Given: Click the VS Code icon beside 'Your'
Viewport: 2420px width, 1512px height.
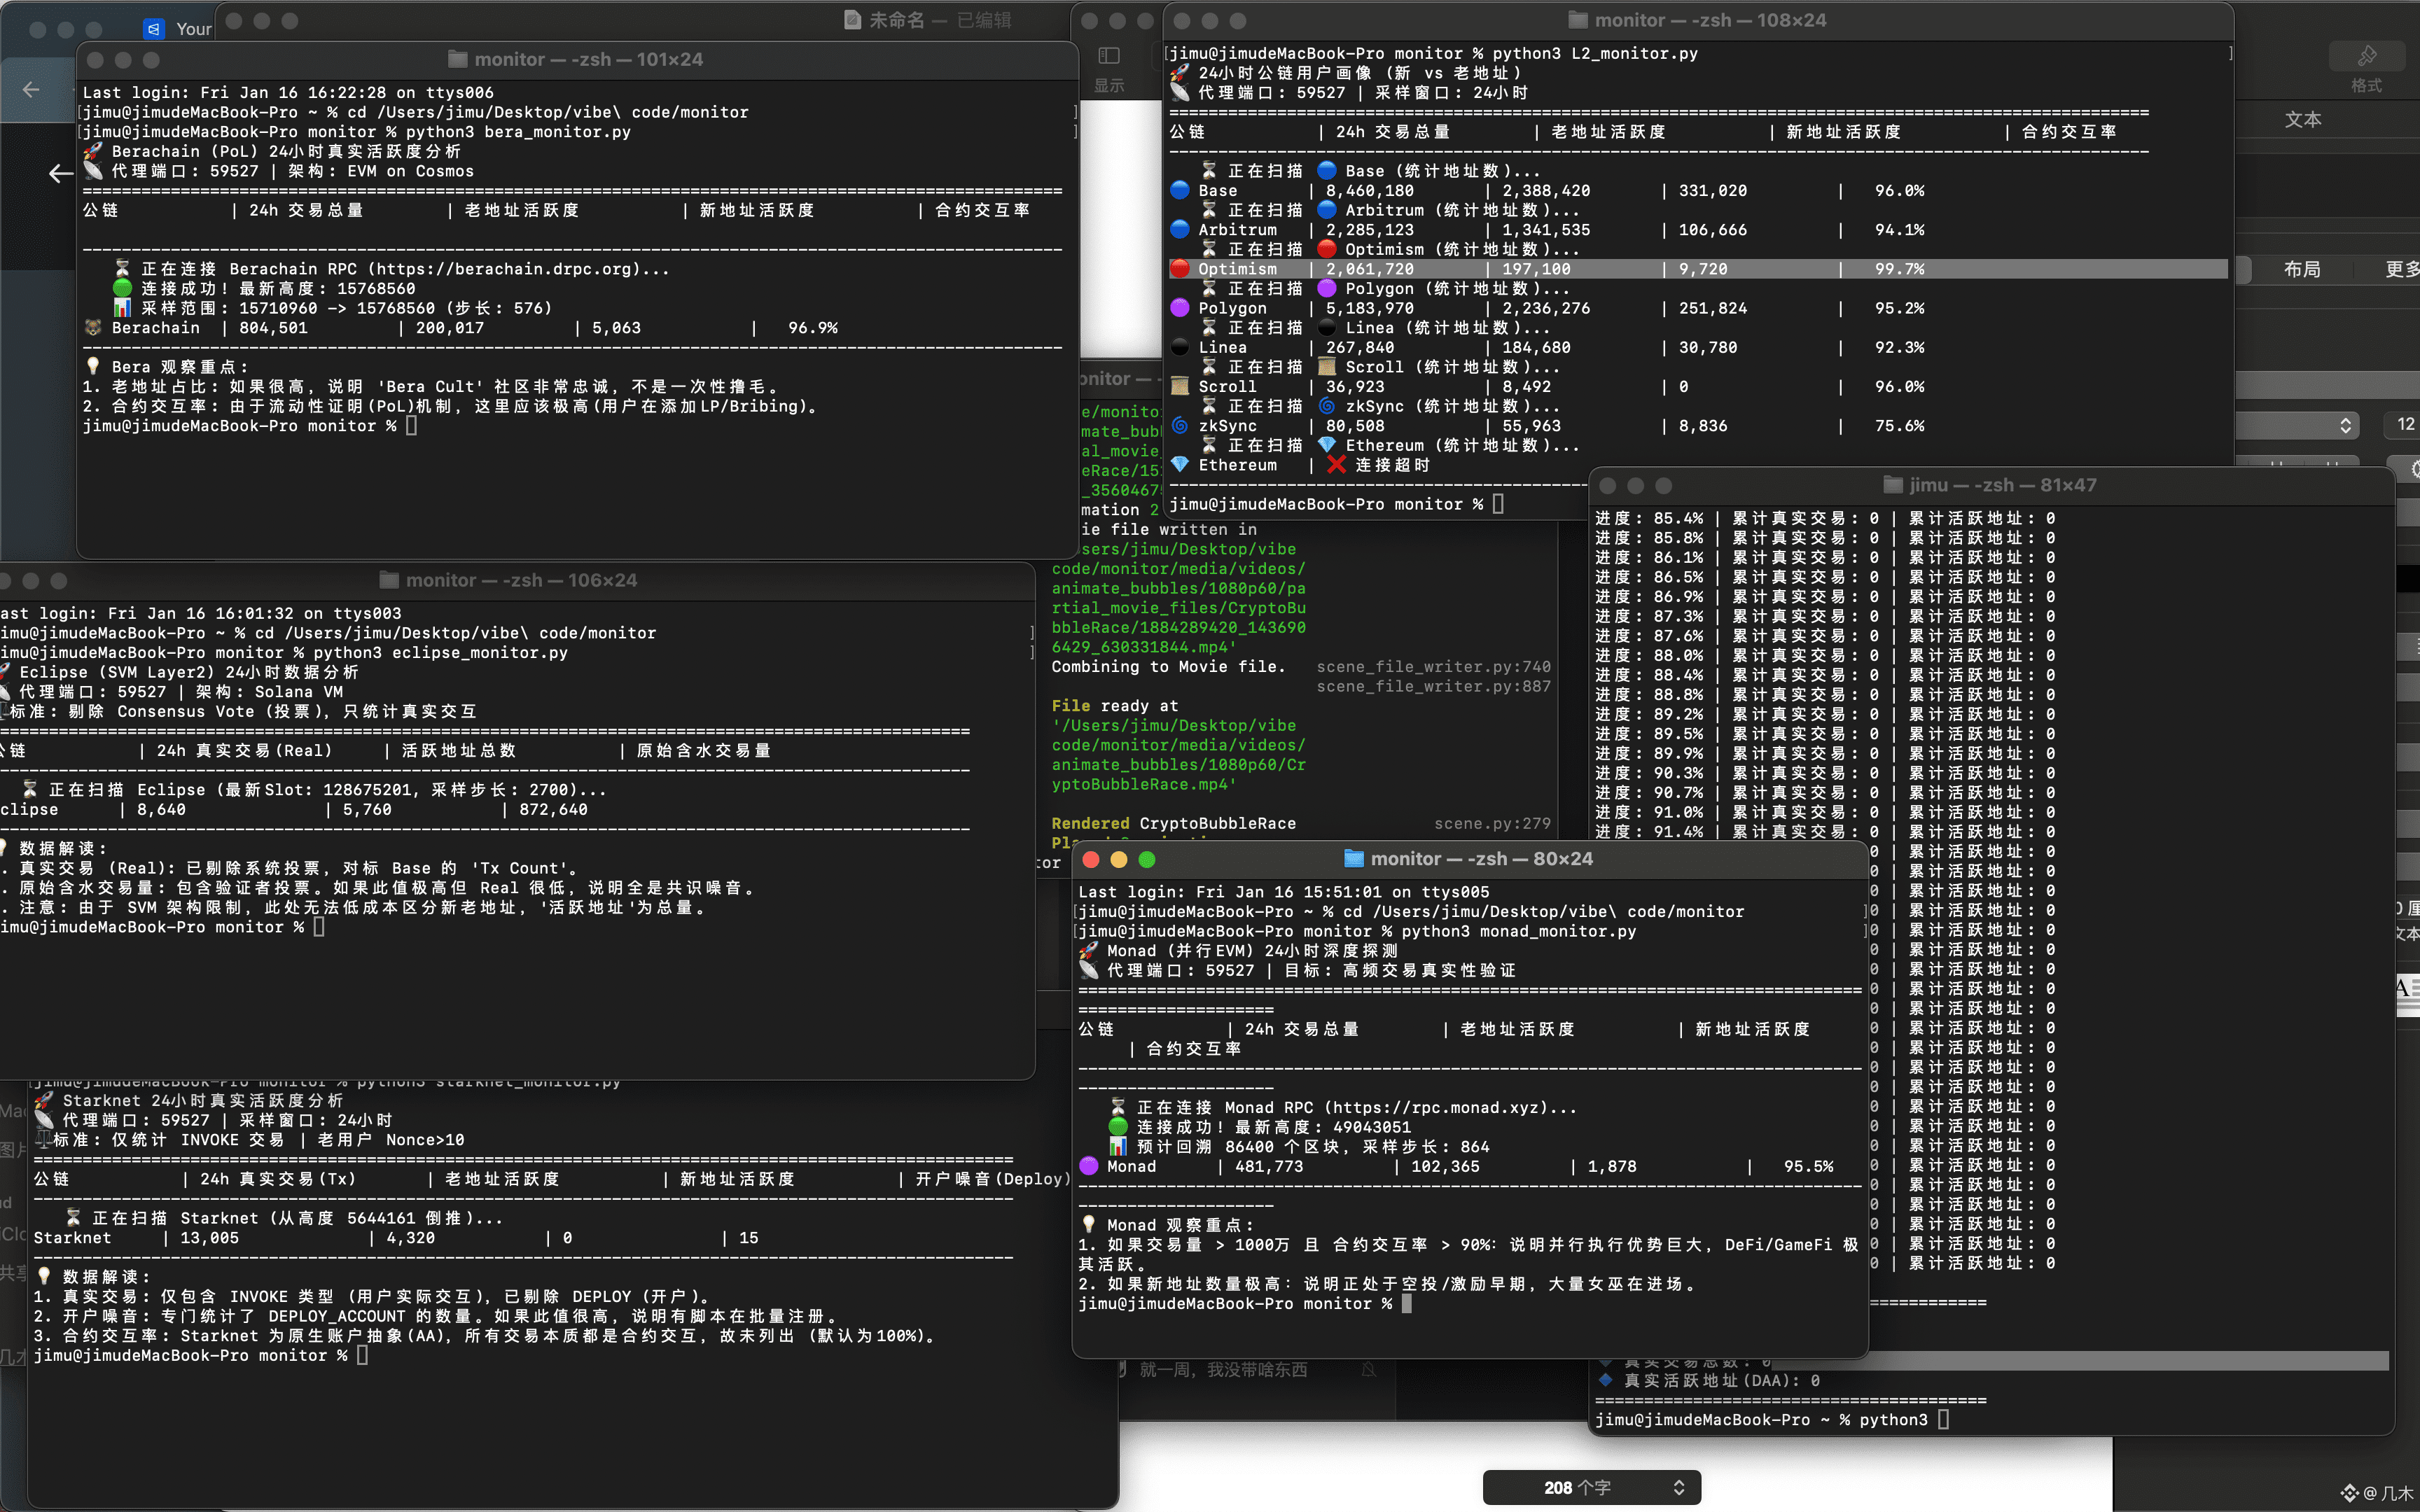Looking at the screenshot, I should [x=153, y=29].
